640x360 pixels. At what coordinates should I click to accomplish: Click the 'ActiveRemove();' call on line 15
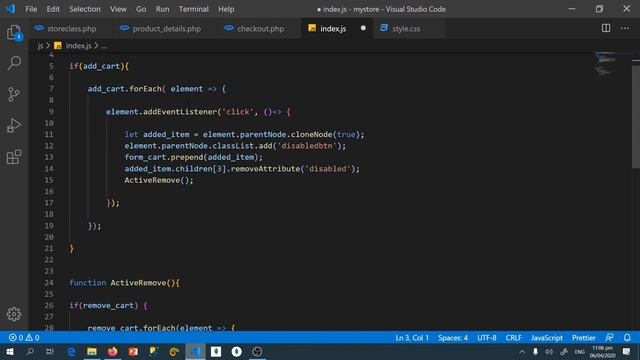(159, 180)
